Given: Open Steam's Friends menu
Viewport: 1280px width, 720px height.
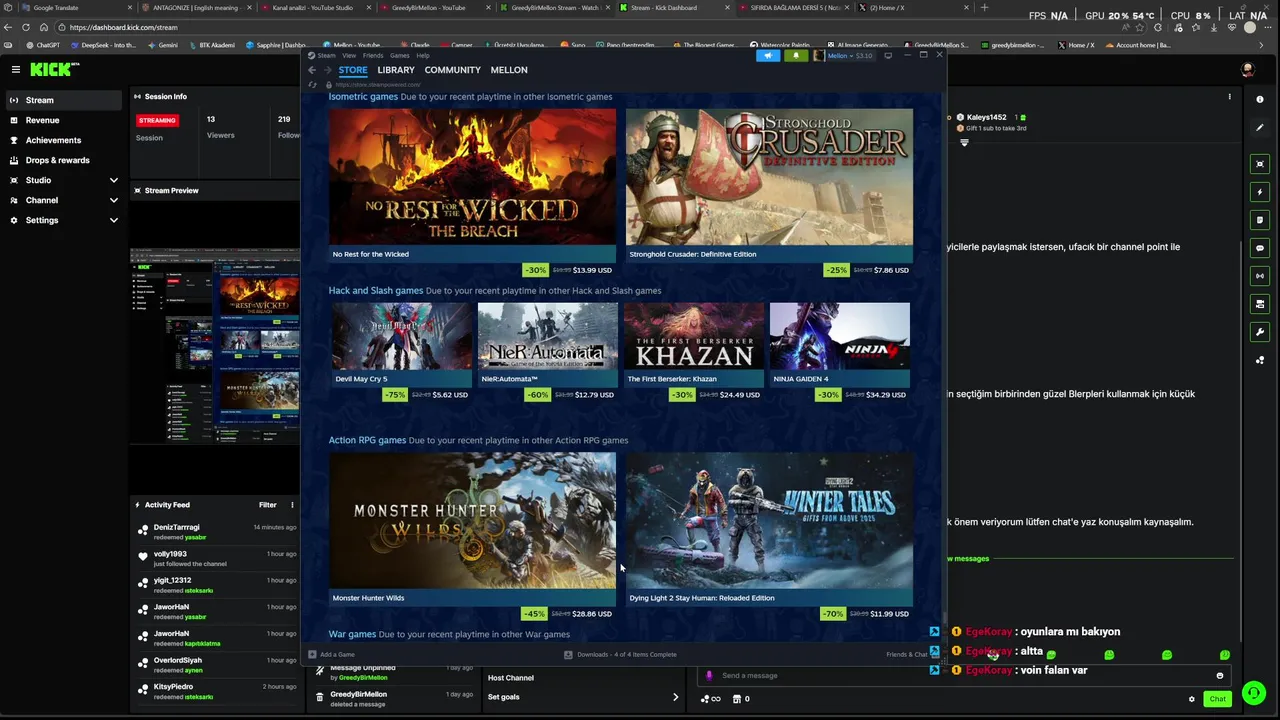Looking at the screenshot, I should [373, 56].
